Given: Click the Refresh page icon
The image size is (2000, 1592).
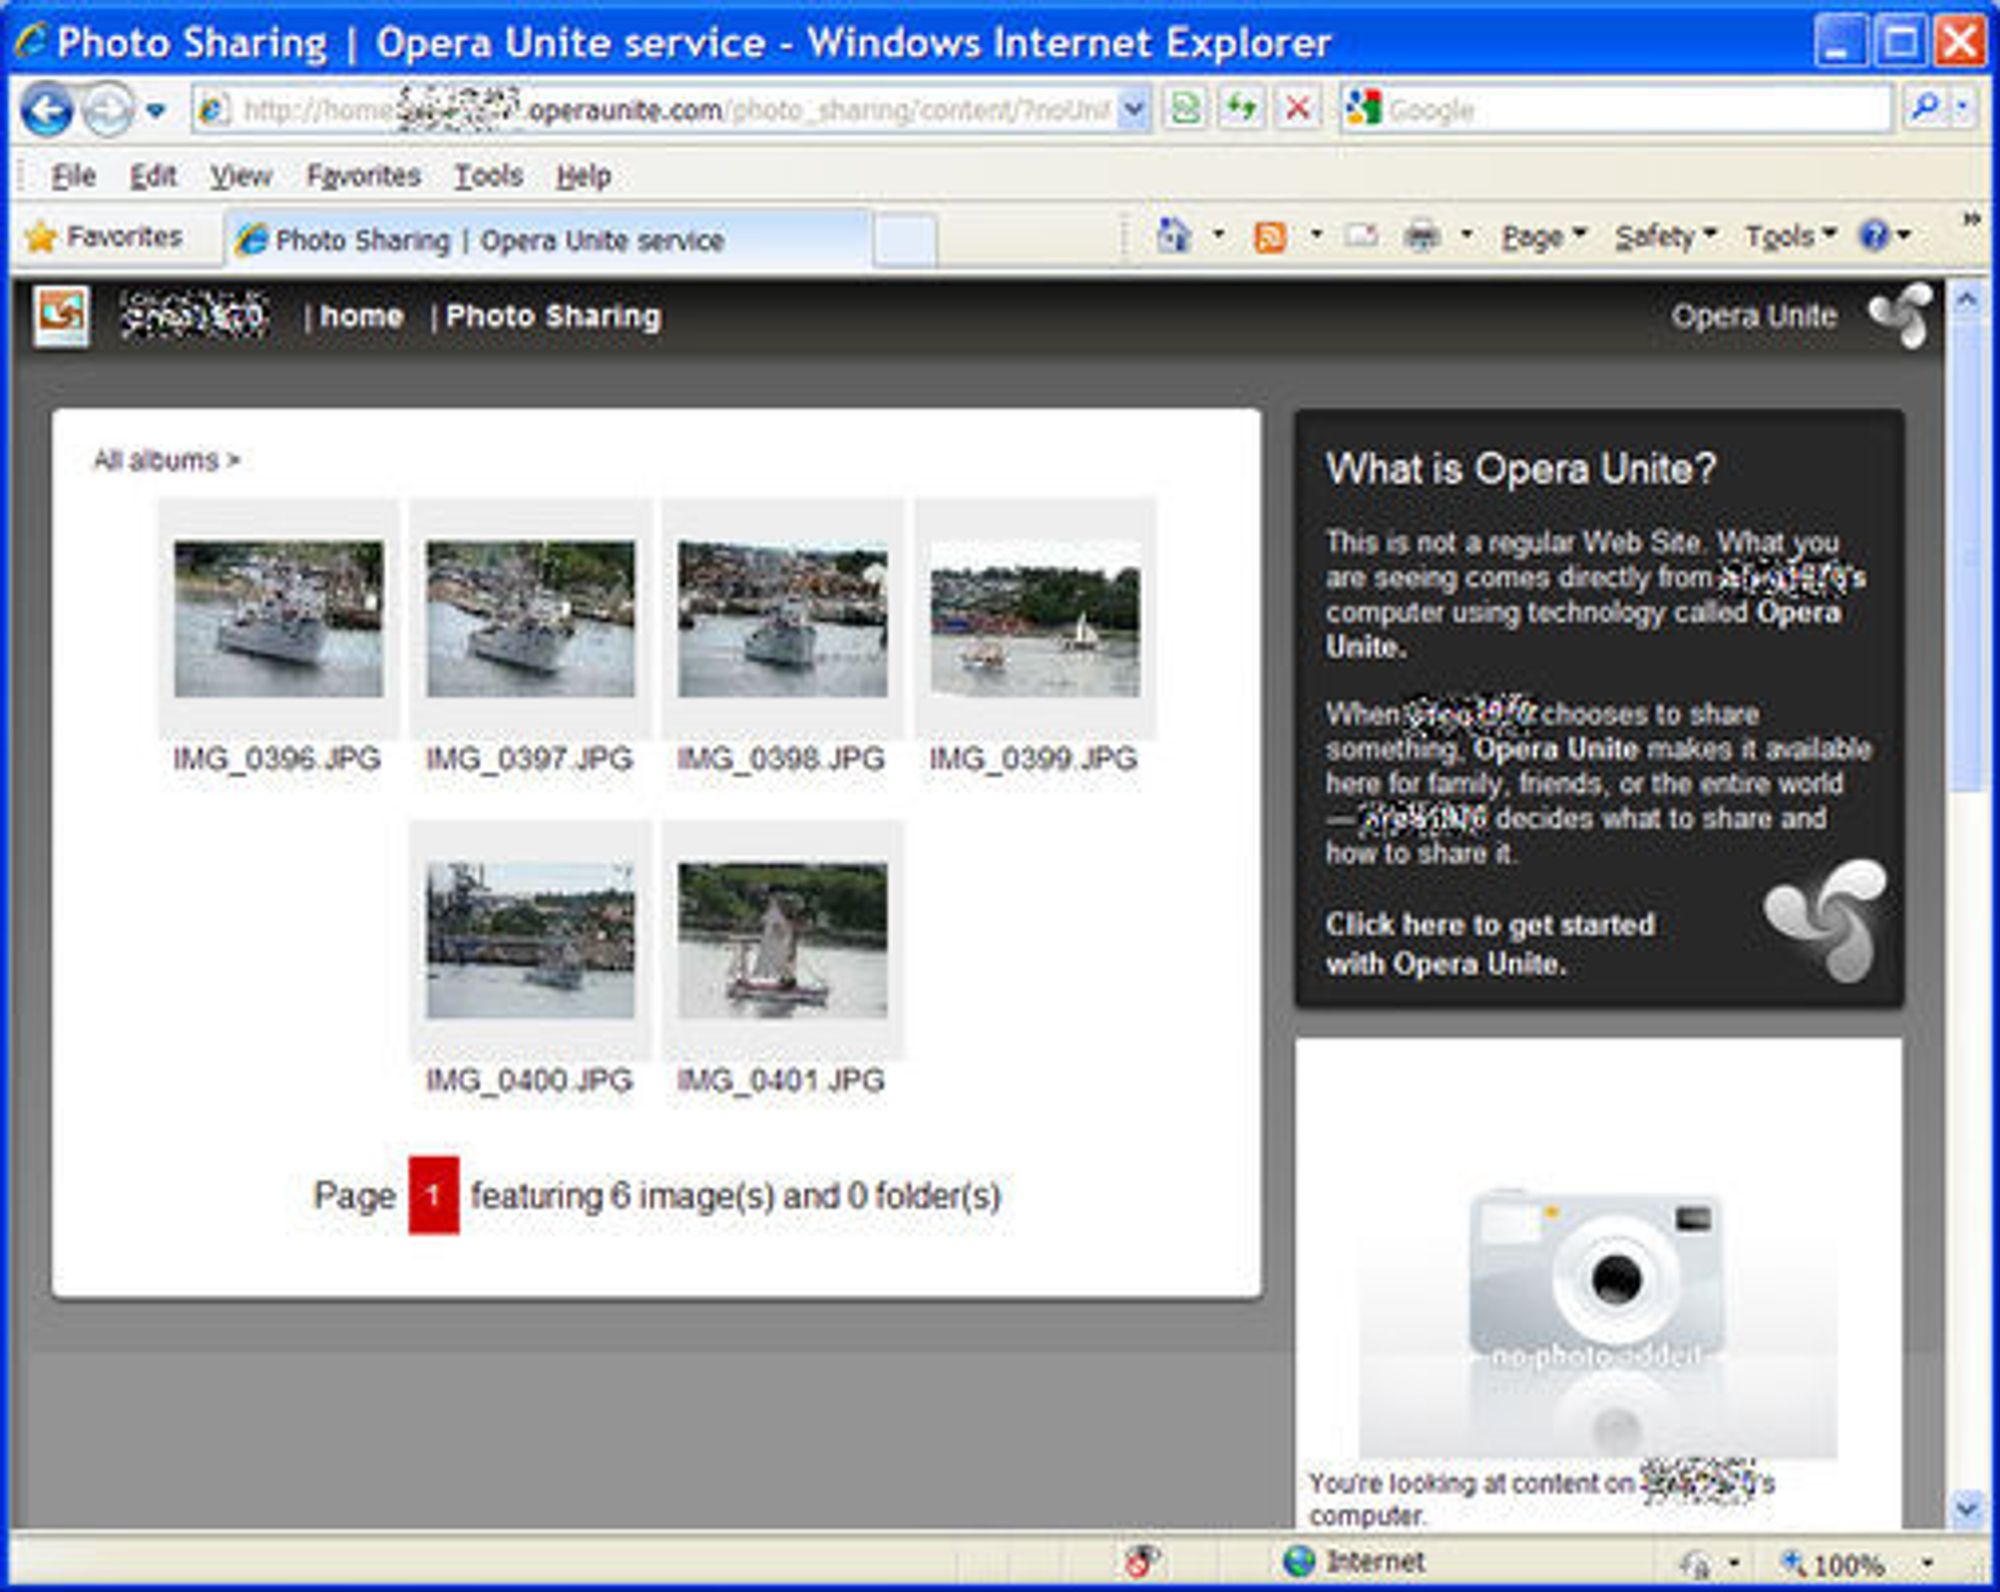Looking at the screenshot, I should (x=1242, y=108).
